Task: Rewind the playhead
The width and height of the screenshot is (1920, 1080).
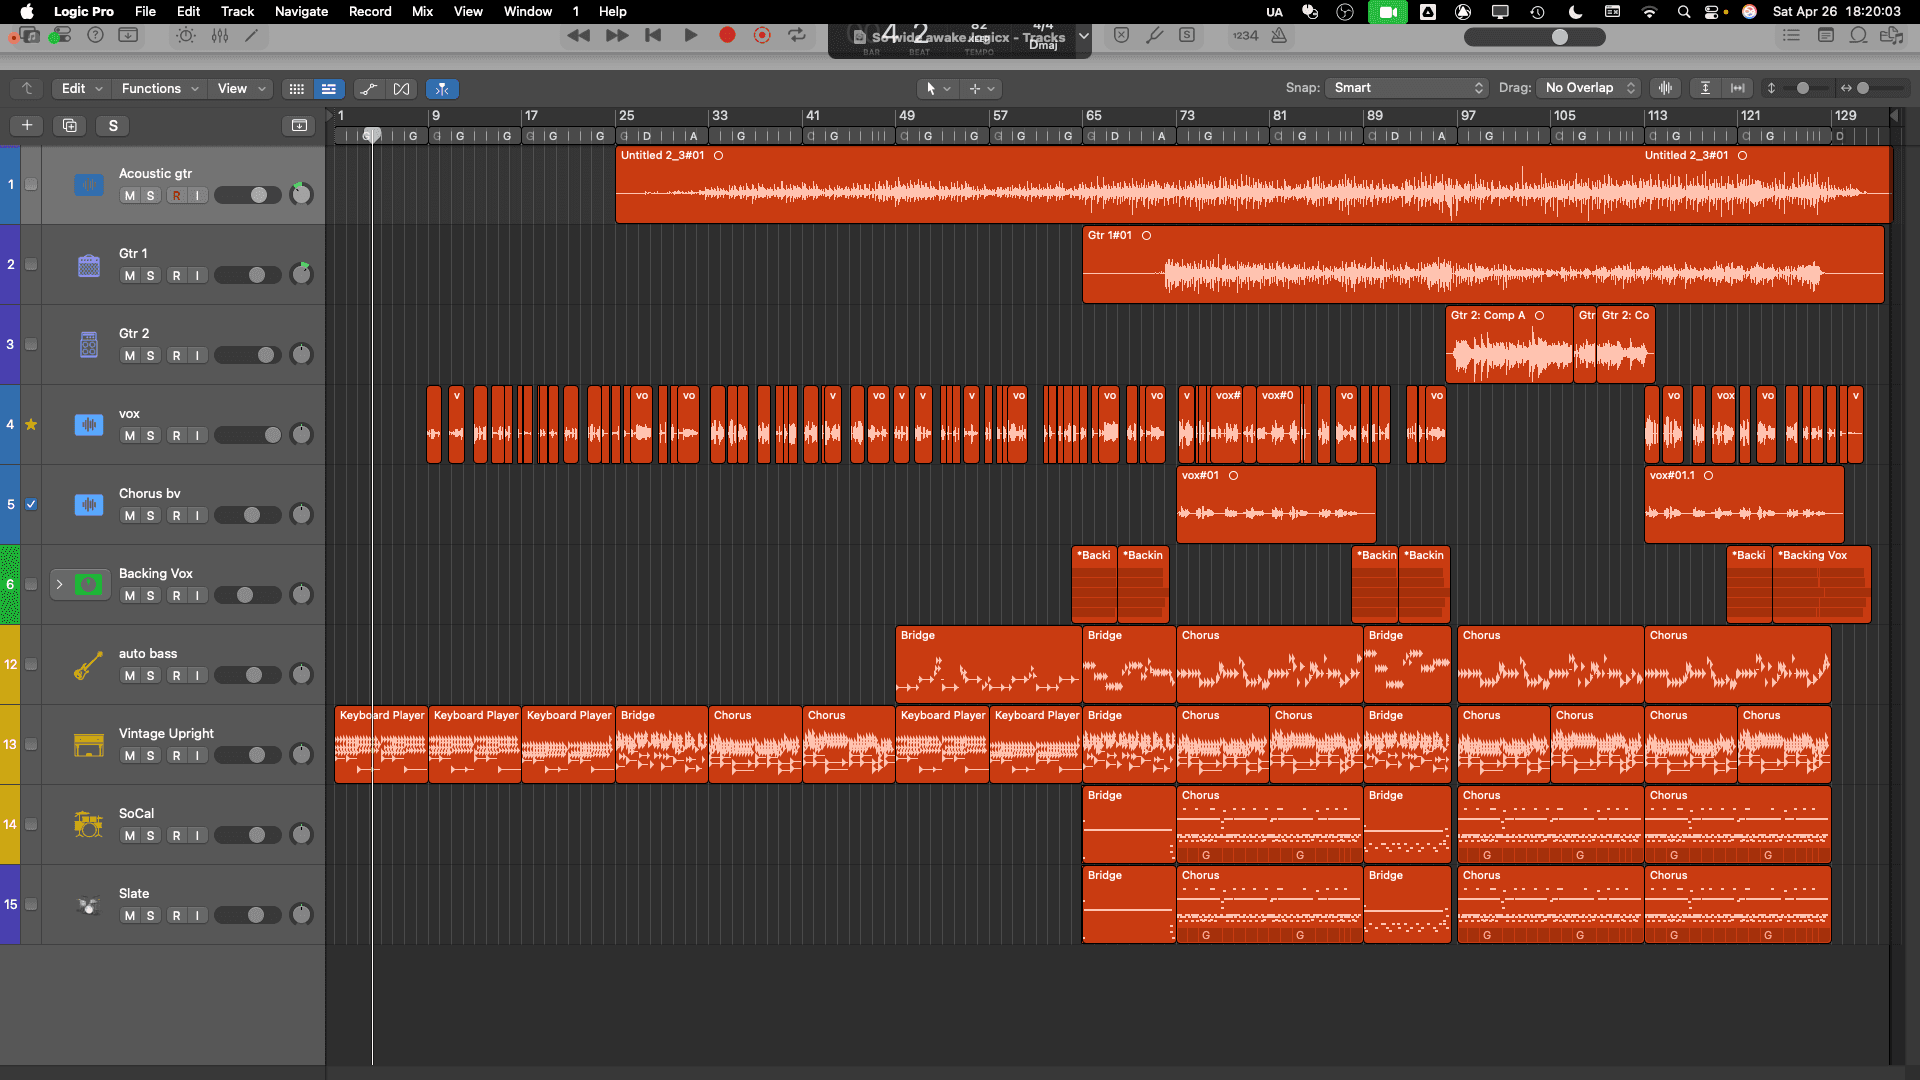Action: [578, 35]
